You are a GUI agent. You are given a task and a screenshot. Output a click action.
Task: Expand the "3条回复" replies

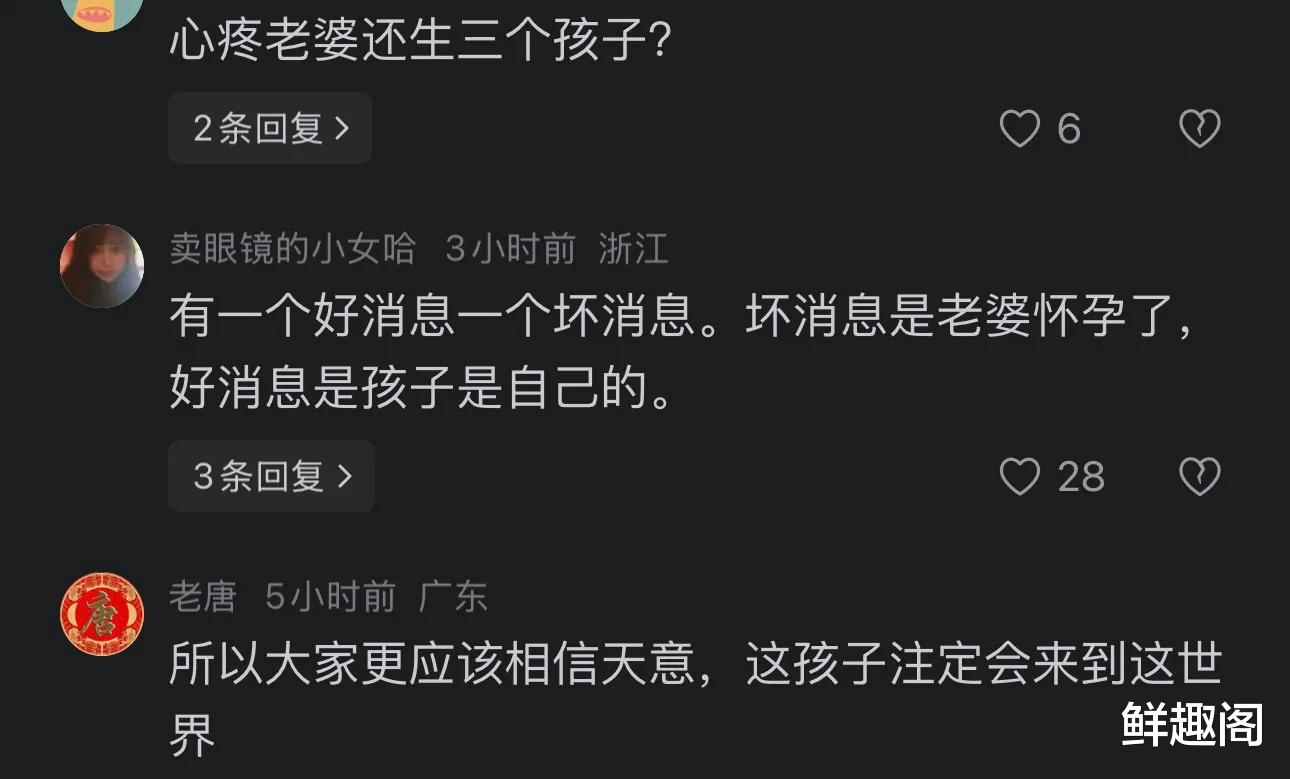tap(272, 476)
